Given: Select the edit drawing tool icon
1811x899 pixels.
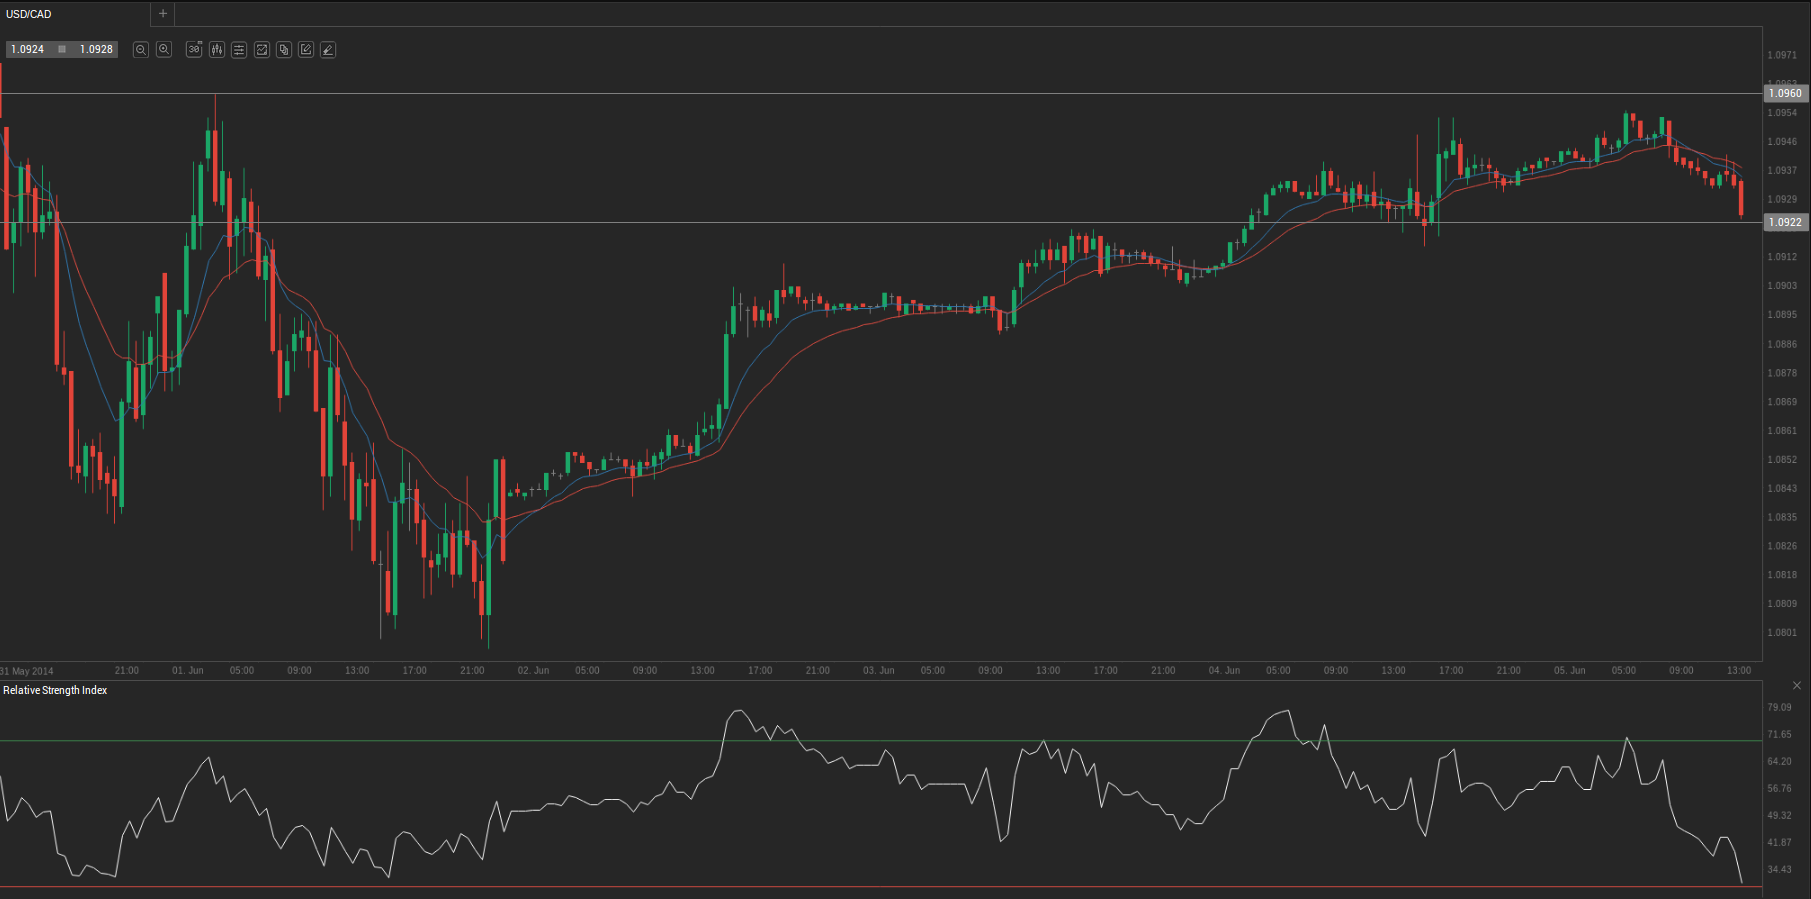Looking at the screenshot, I should [x=306, y=49].
